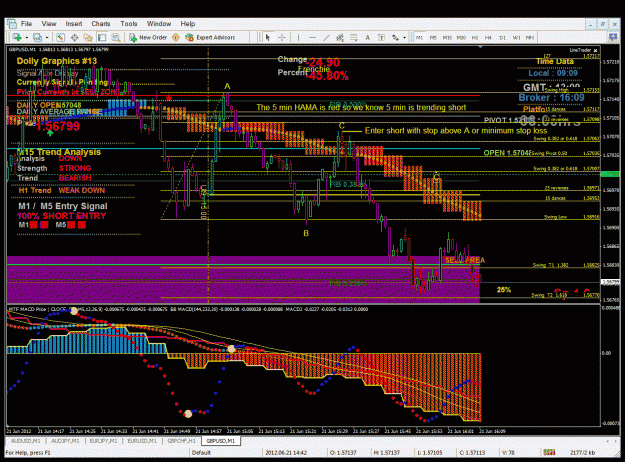Viewport: 625px width, 462px height.
Task: Select the Vertical Line drawing tool
Action: 298,37
